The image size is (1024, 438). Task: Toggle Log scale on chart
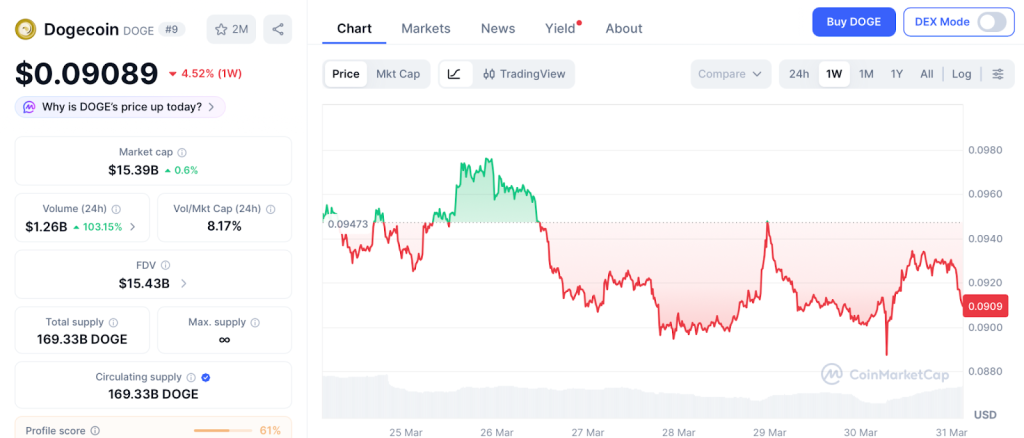point(961,74)
